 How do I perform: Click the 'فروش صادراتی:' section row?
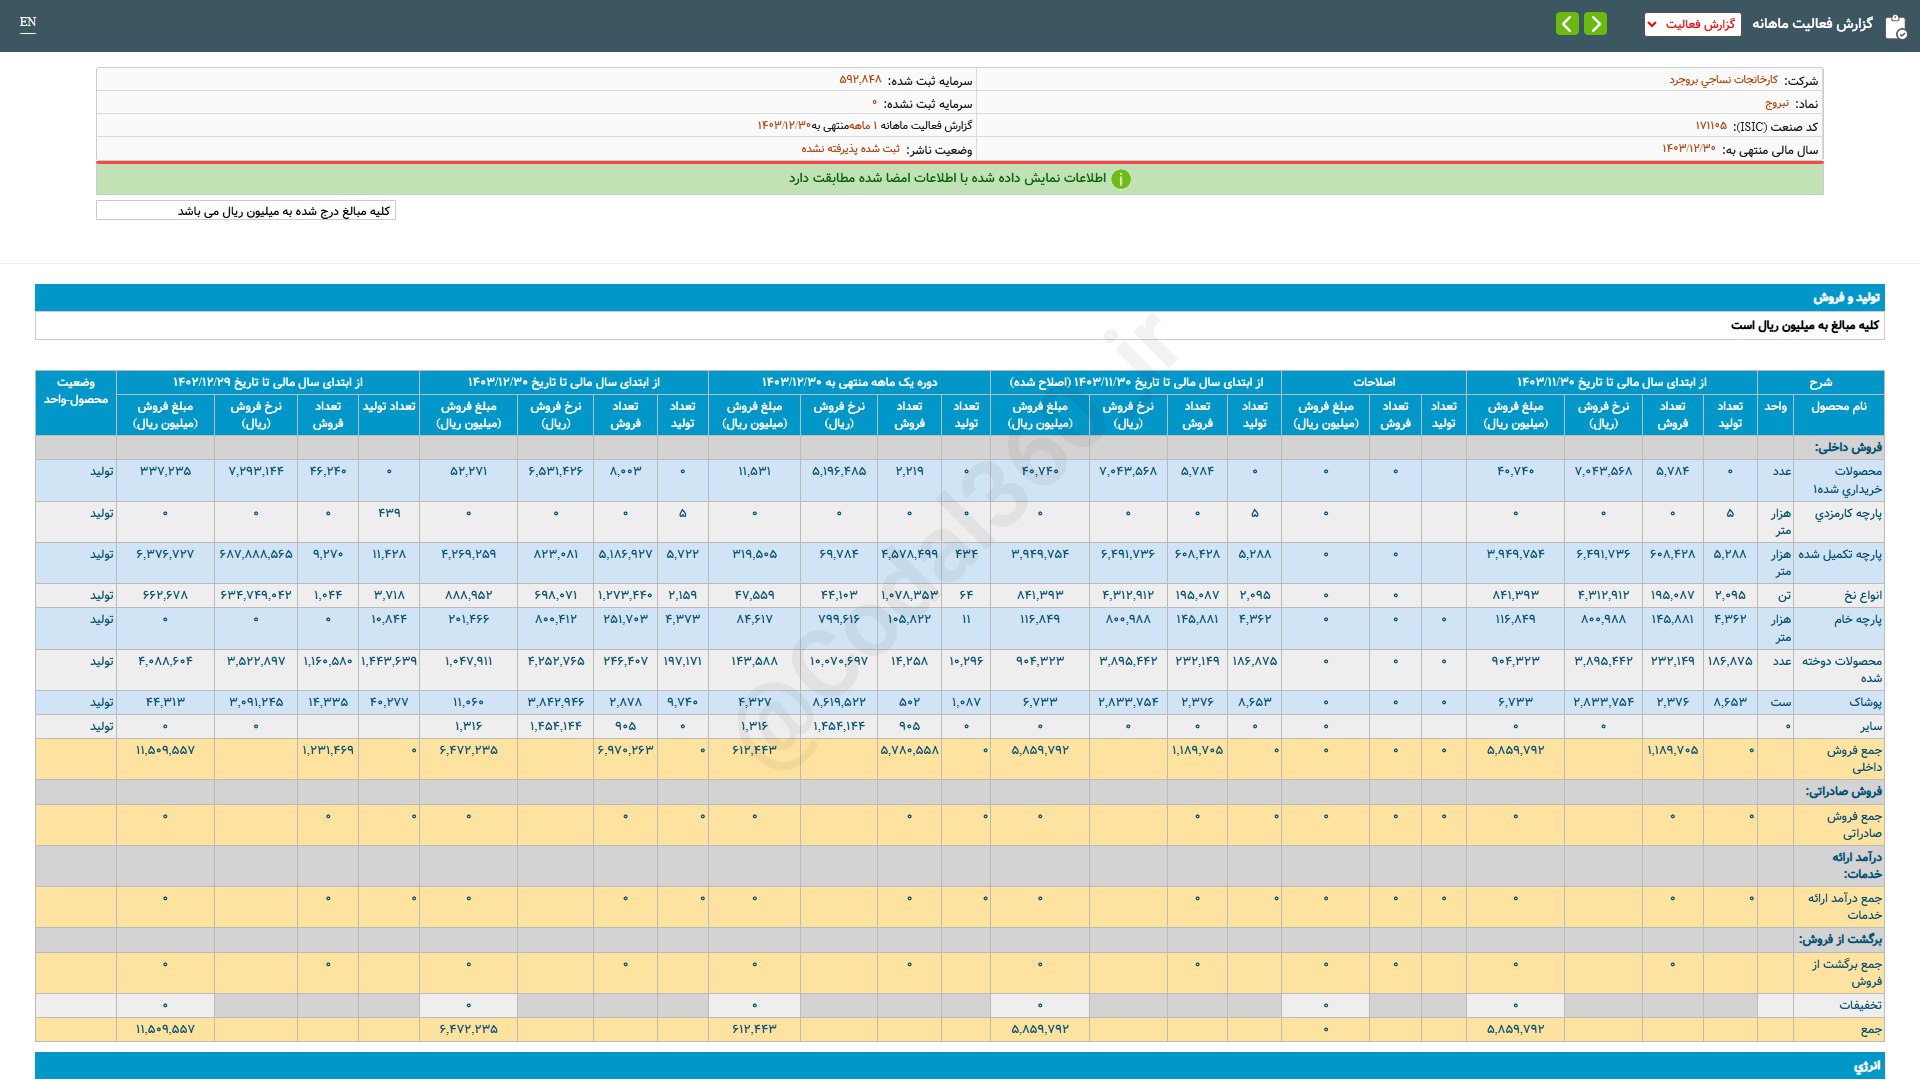tap(960, 791)
